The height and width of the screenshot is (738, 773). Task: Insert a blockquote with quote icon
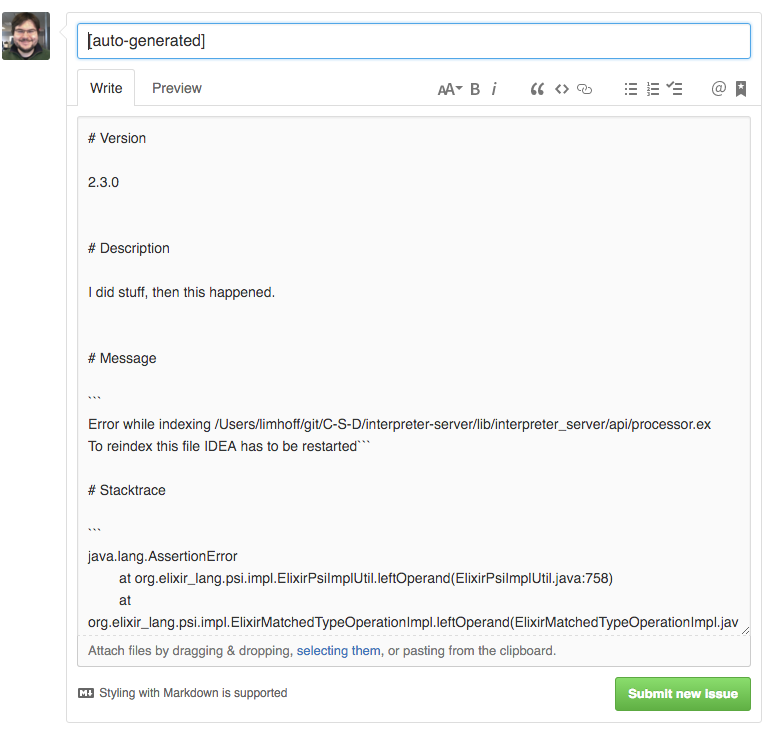[537, 89]
